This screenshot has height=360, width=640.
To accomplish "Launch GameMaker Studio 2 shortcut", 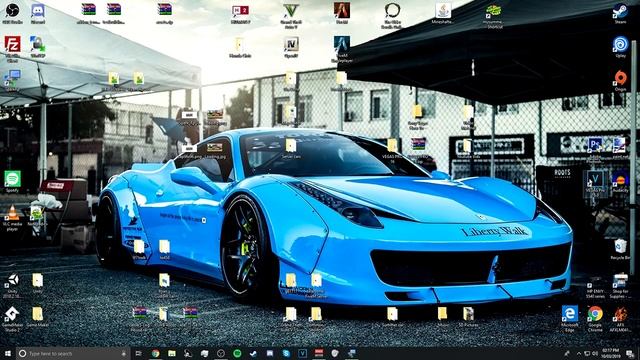I will coord(12,318).
